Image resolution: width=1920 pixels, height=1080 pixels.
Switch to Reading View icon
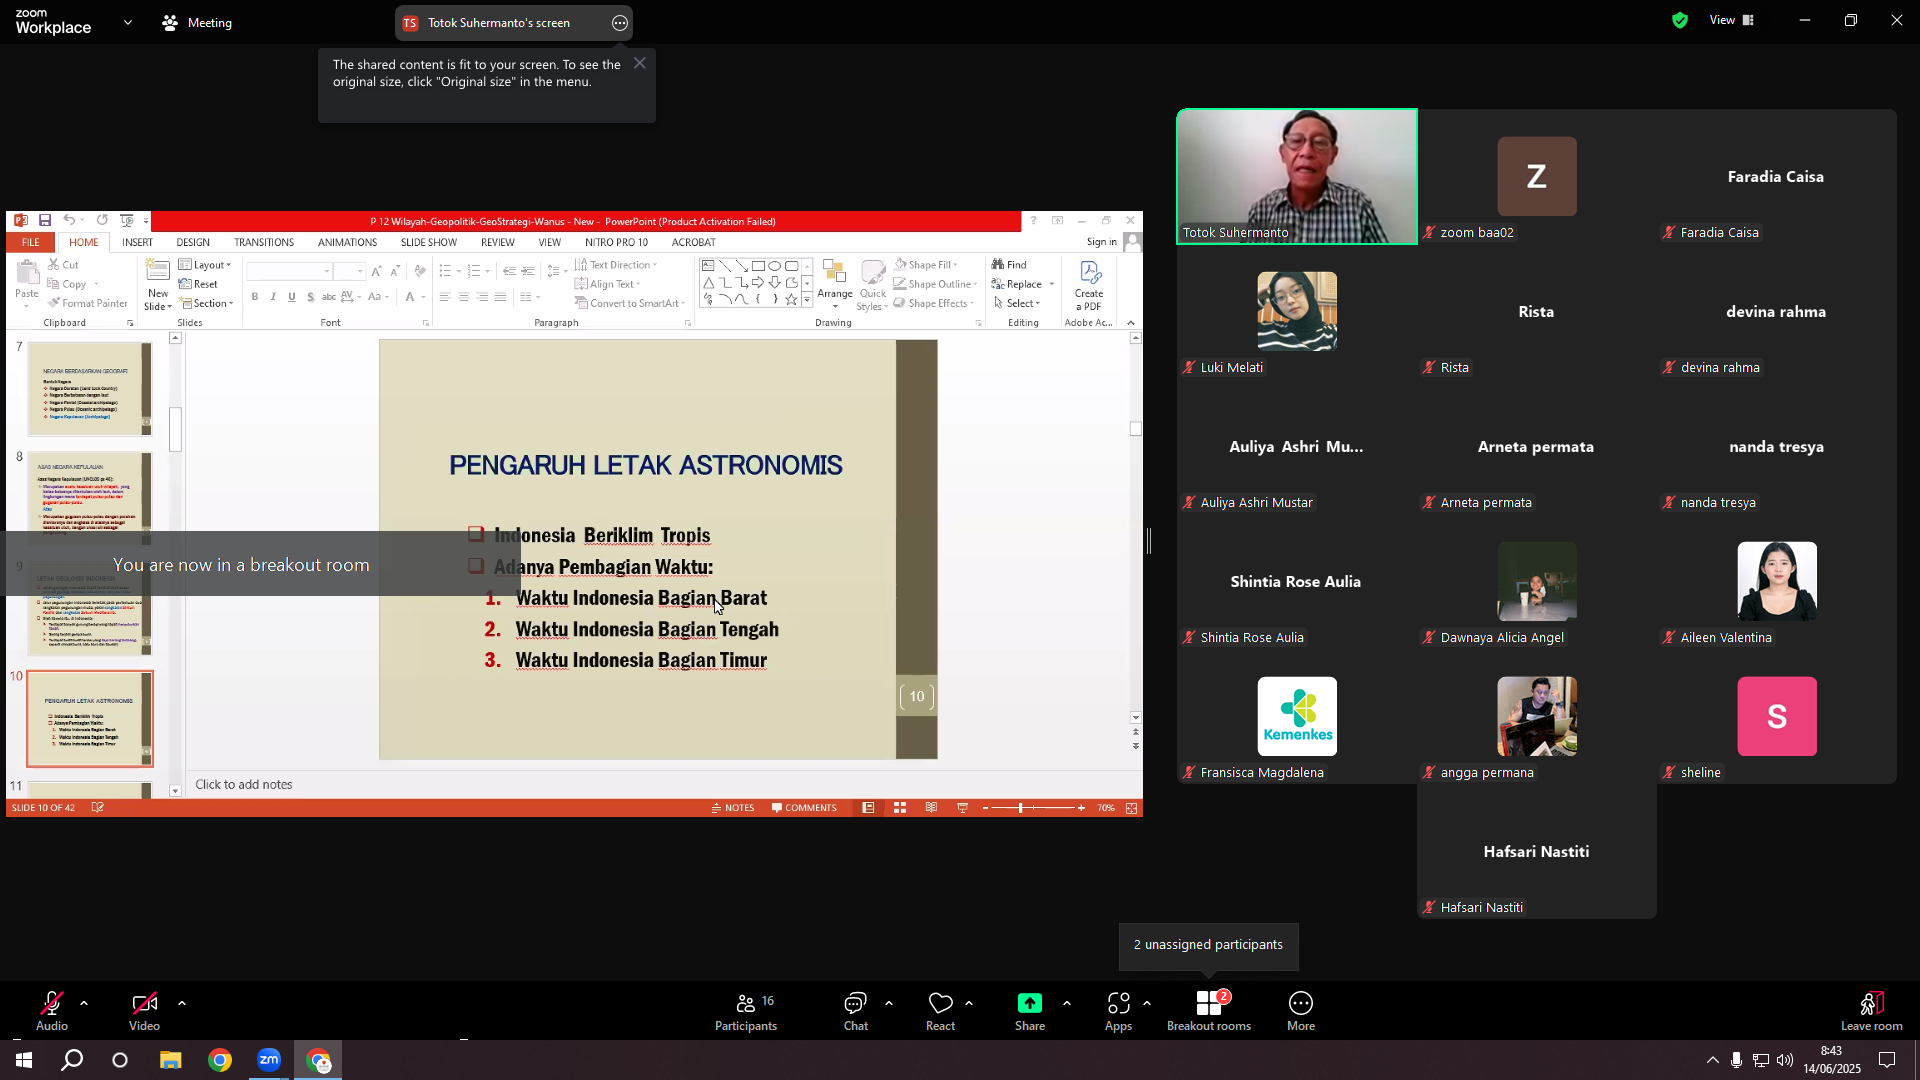(931, 808)
